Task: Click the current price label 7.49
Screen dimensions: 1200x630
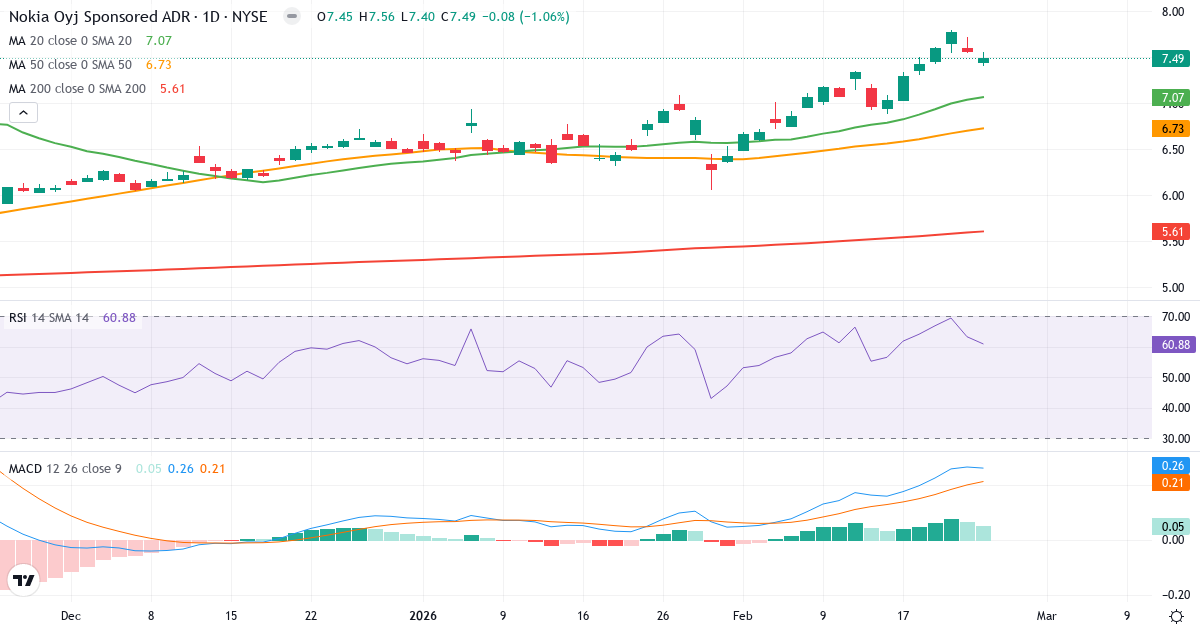Action: click(1171, 59)
